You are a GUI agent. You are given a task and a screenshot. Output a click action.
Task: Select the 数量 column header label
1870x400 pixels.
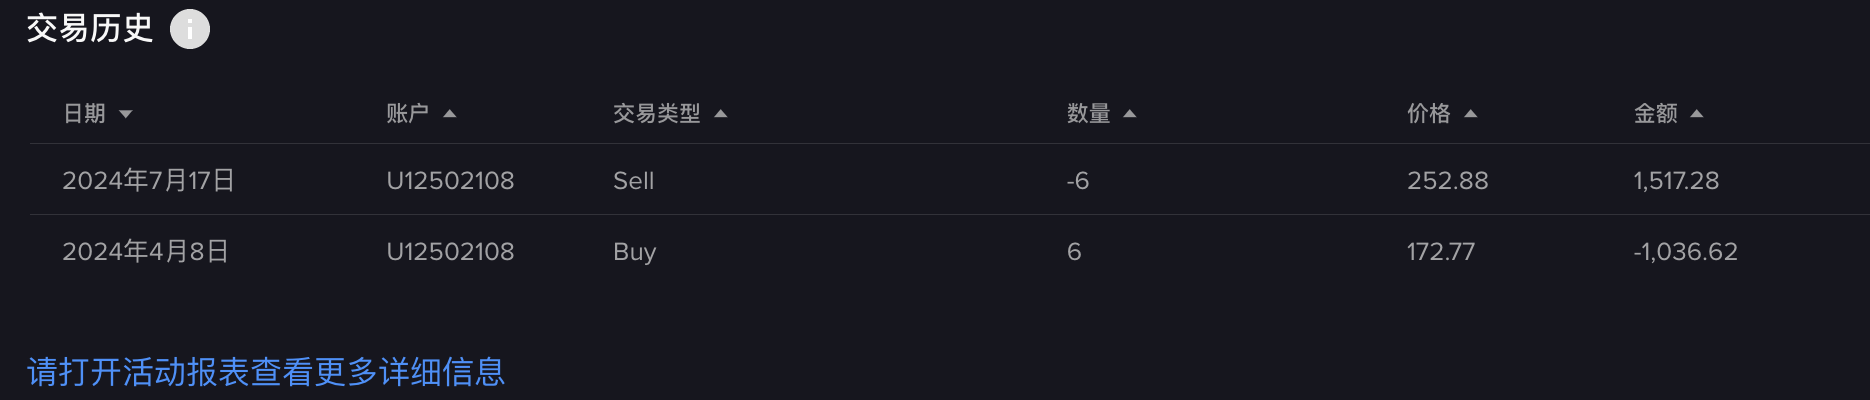pyautogui.click(x=1089, y=114)
